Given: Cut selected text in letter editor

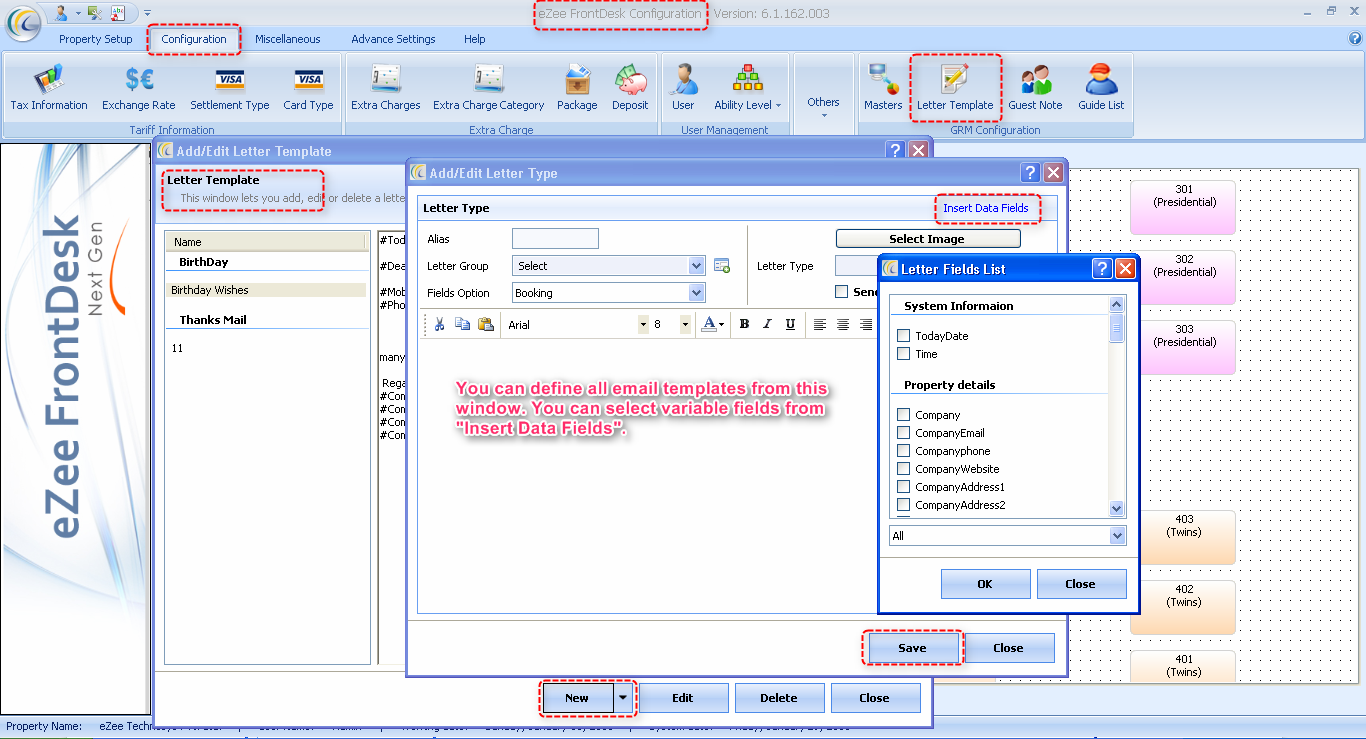Looking at the screenshot, I should click(439, 324).
